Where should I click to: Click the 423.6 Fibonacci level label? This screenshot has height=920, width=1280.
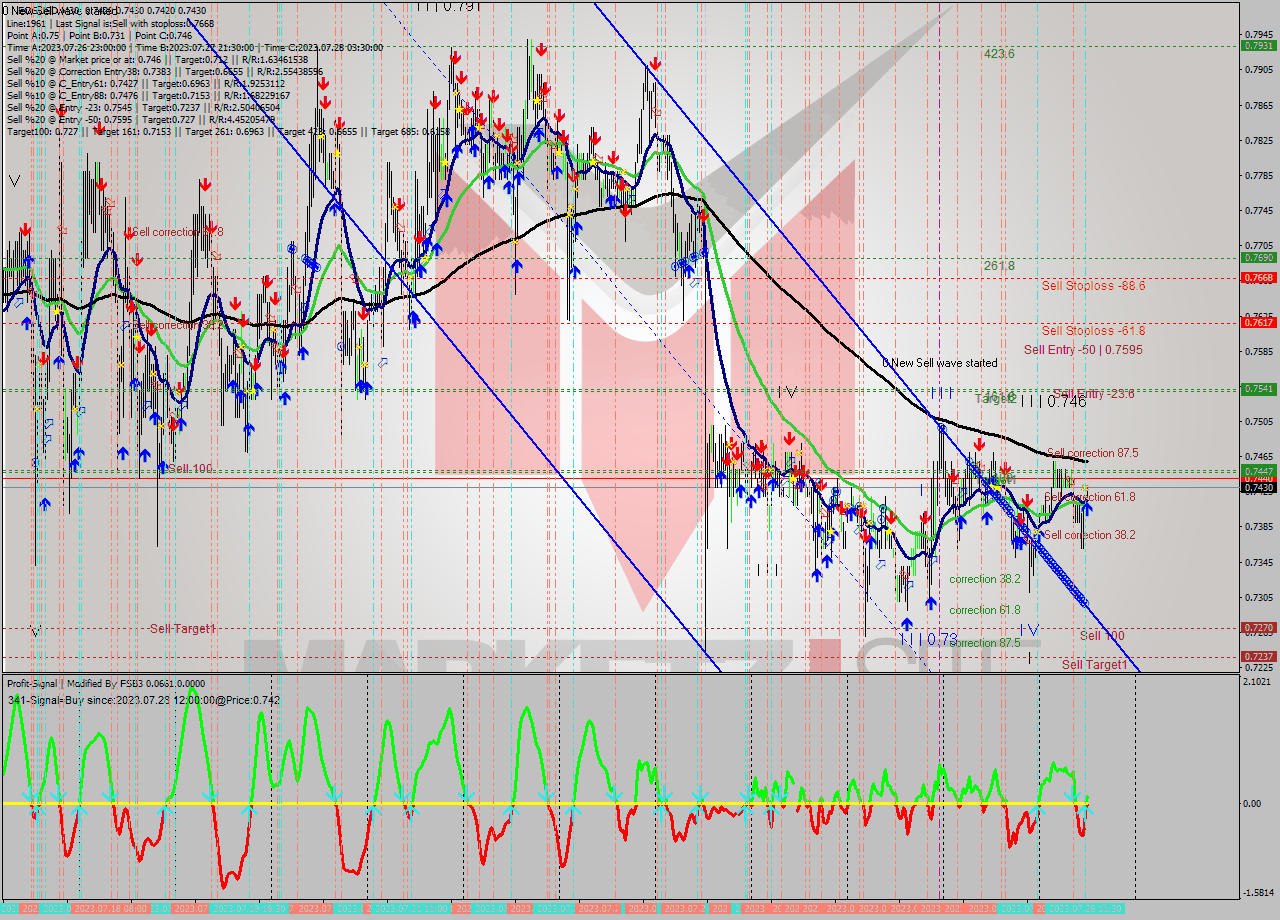point(999,54)
